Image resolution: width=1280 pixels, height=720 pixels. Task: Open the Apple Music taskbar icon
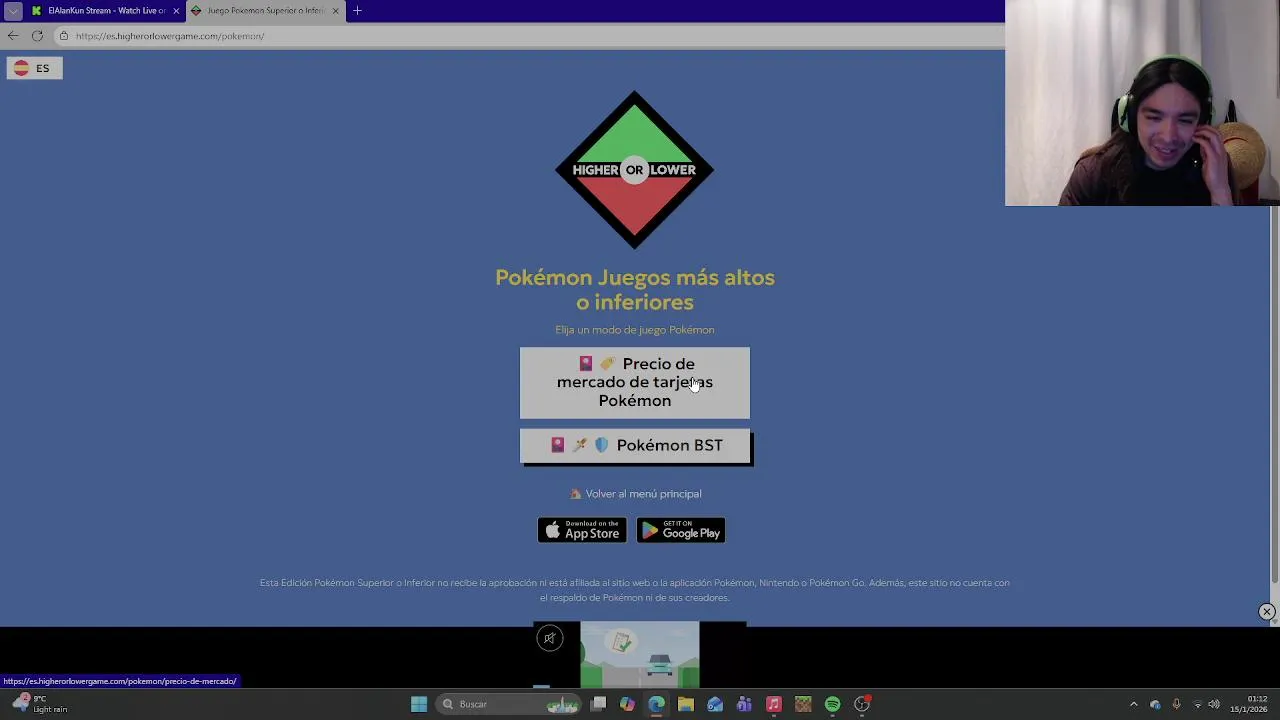tap(773, 704)
